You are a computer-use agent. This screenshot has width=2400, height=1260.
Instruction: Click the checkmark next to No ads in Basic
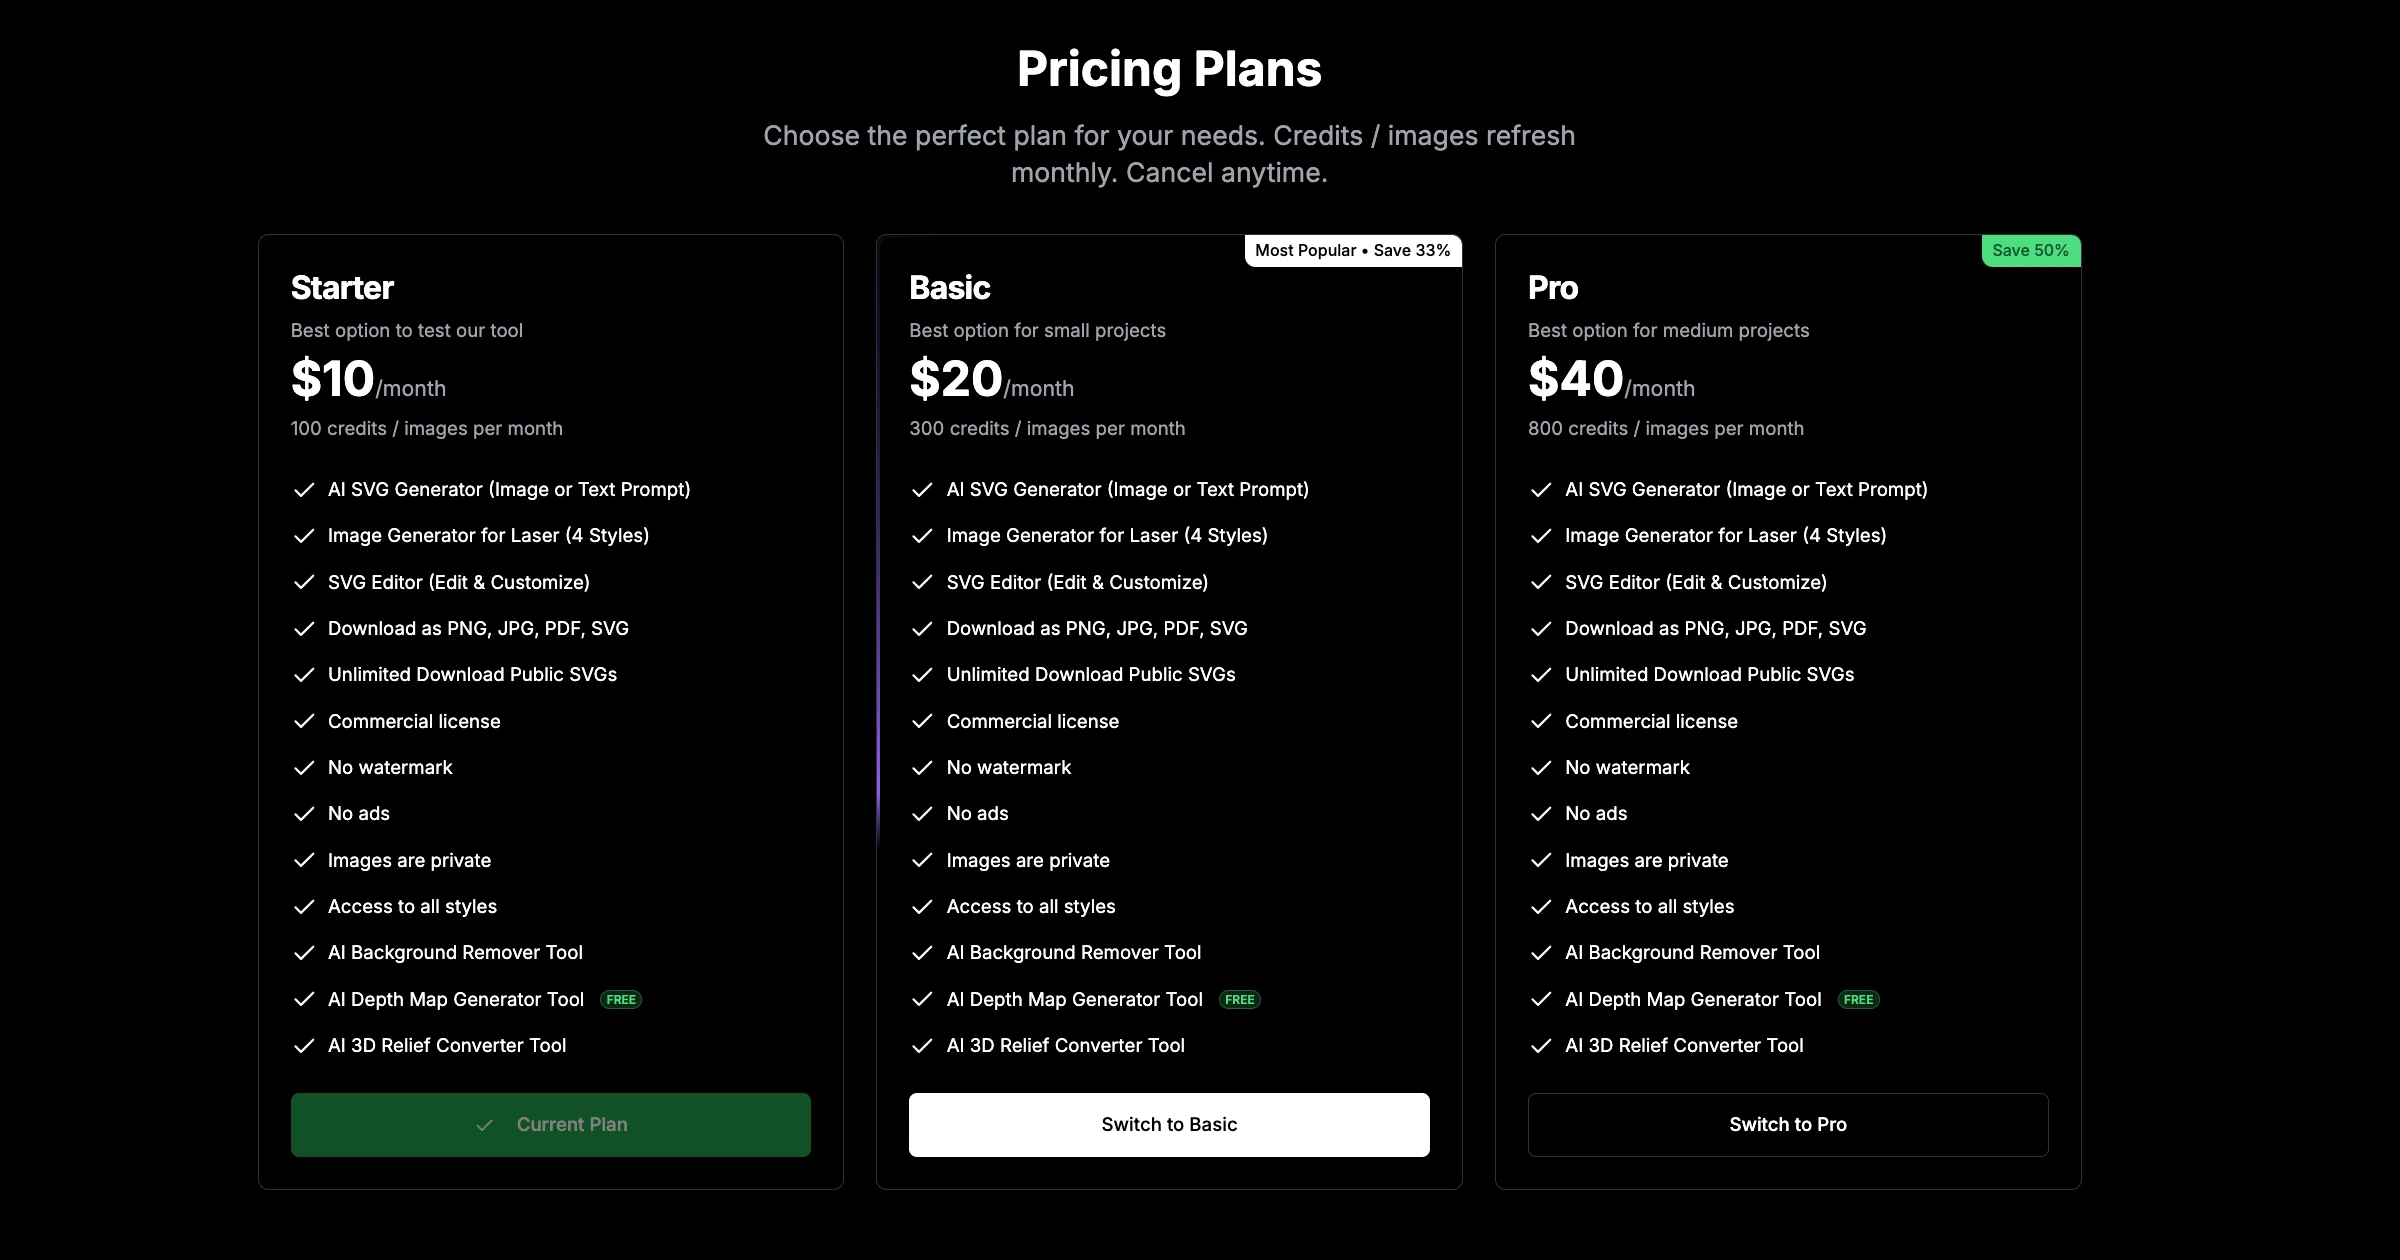point(922,815)
